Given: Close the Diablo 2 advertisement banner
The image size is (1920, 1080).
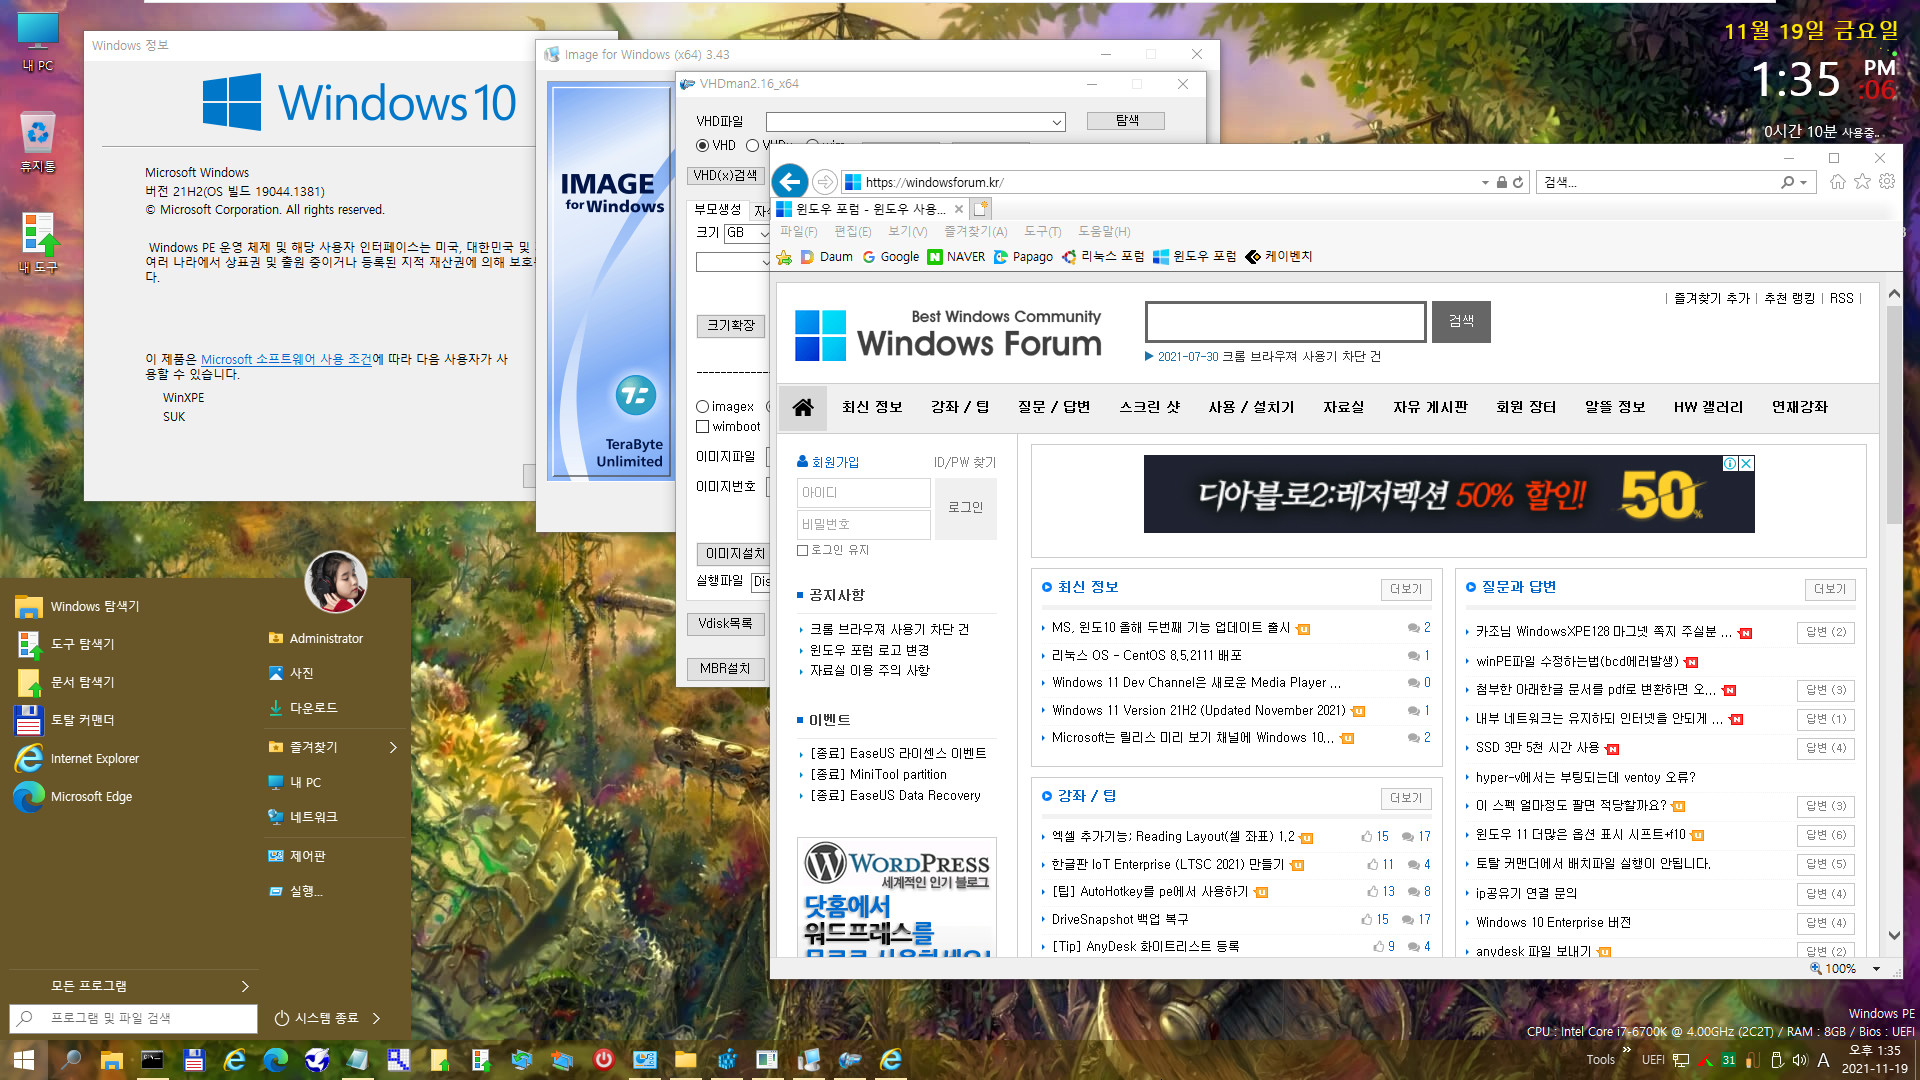Looking at the screenshot, I should coord(1746,463).
